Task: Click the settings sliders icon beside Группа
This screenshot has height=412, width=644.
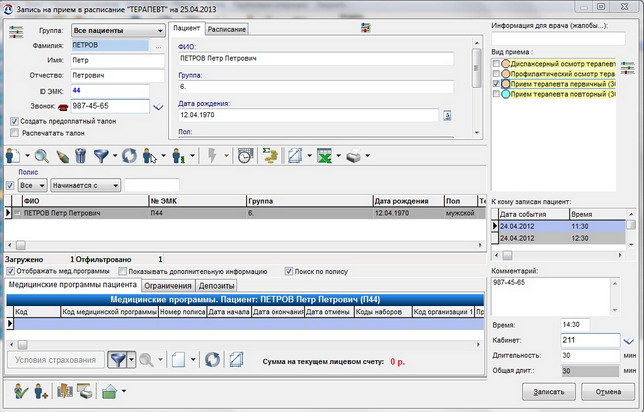Action: tap(16, 32)
